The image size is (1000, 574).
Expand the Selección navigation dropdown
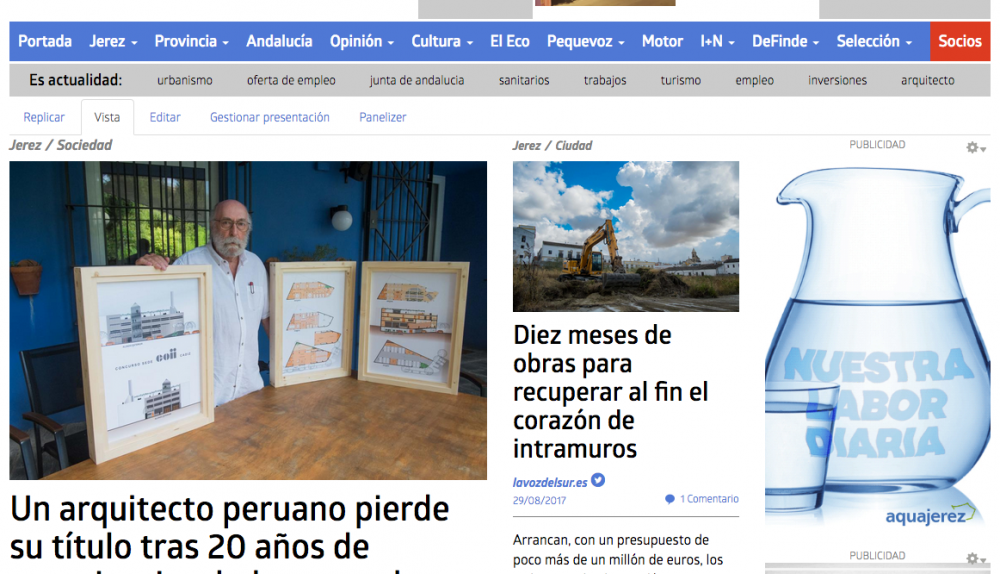point(874,41)
